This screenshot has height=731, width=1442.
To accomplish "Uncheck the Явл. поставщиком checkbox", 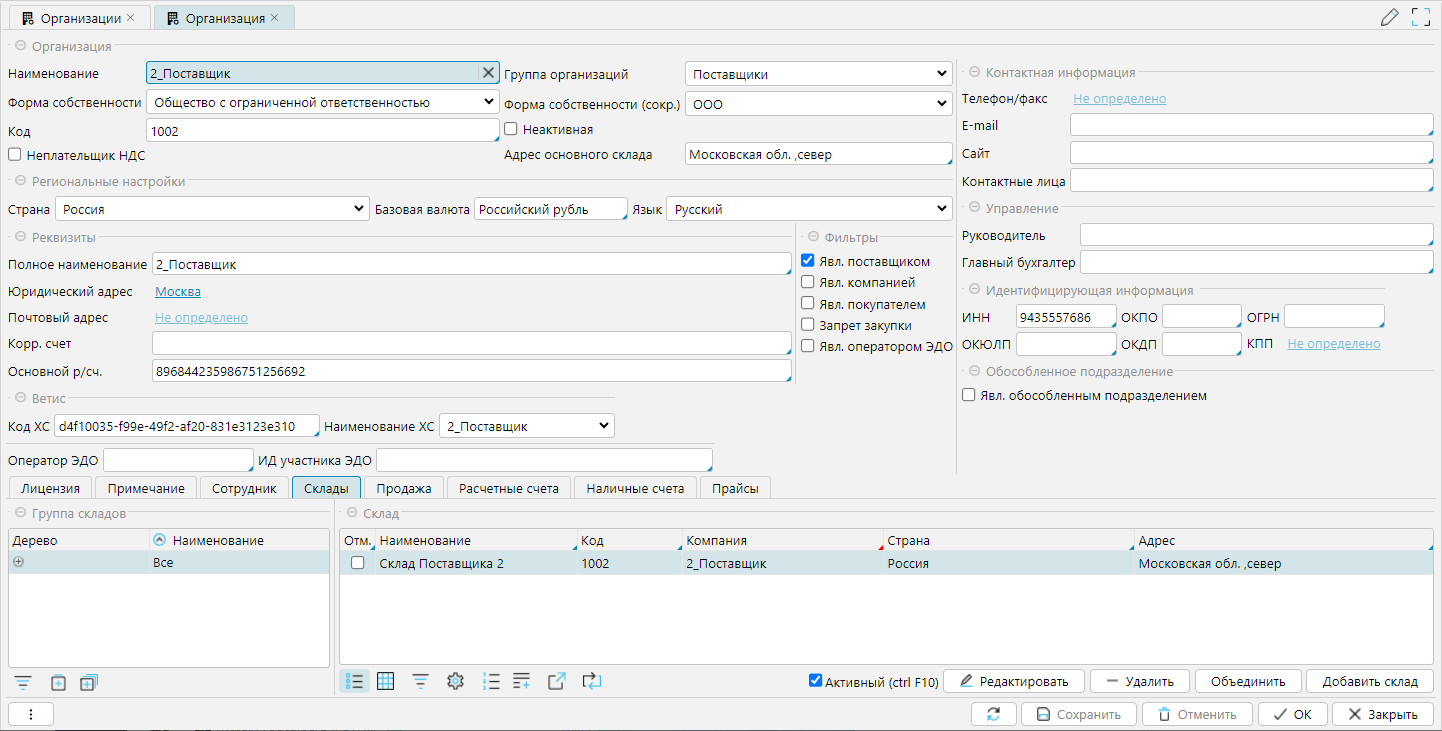I will [808, 261].
